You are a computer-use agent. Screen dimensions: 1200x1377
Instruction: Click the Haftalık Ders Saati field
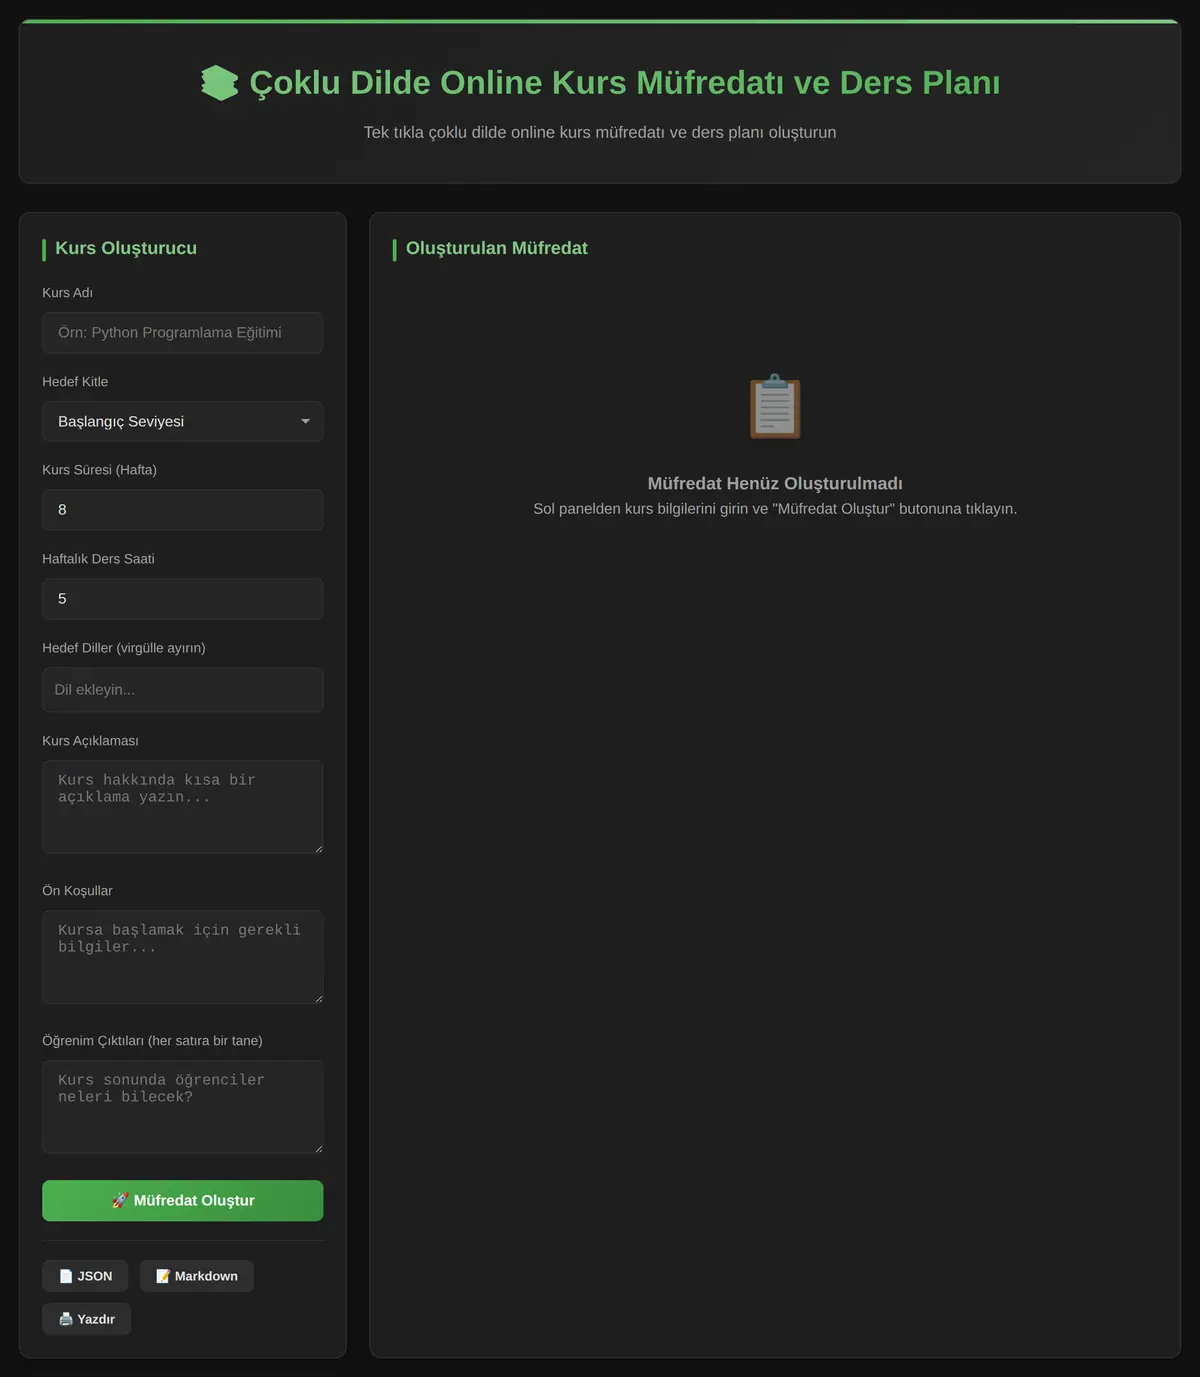coord(182,599)
